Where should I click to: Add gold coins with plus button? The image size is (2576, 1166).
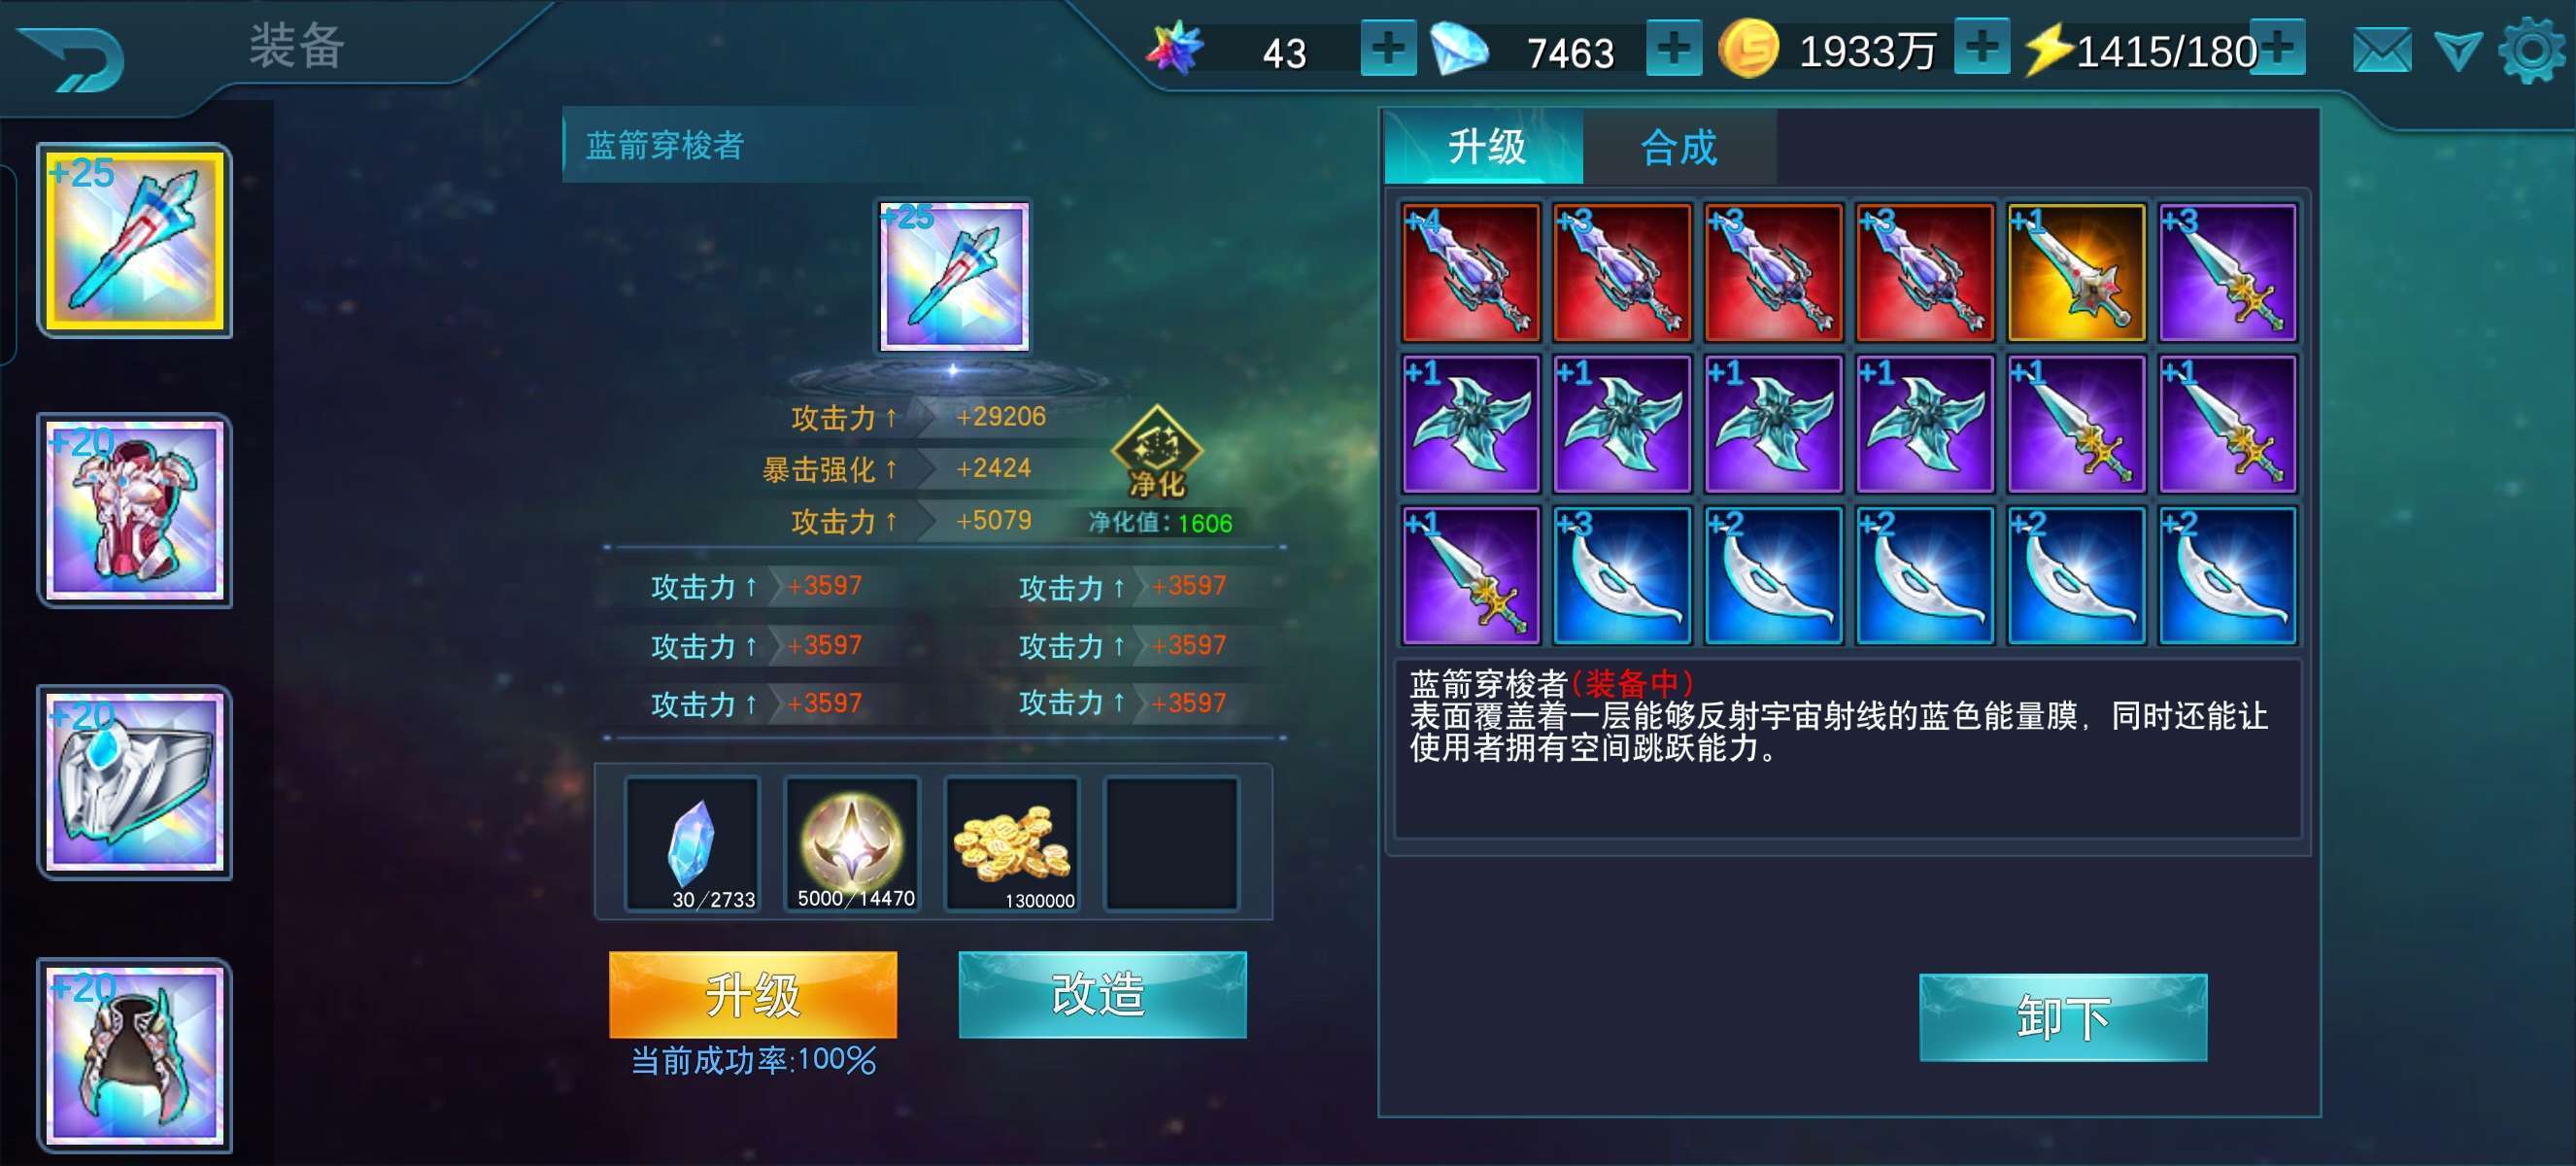(x=1981, y=47)
